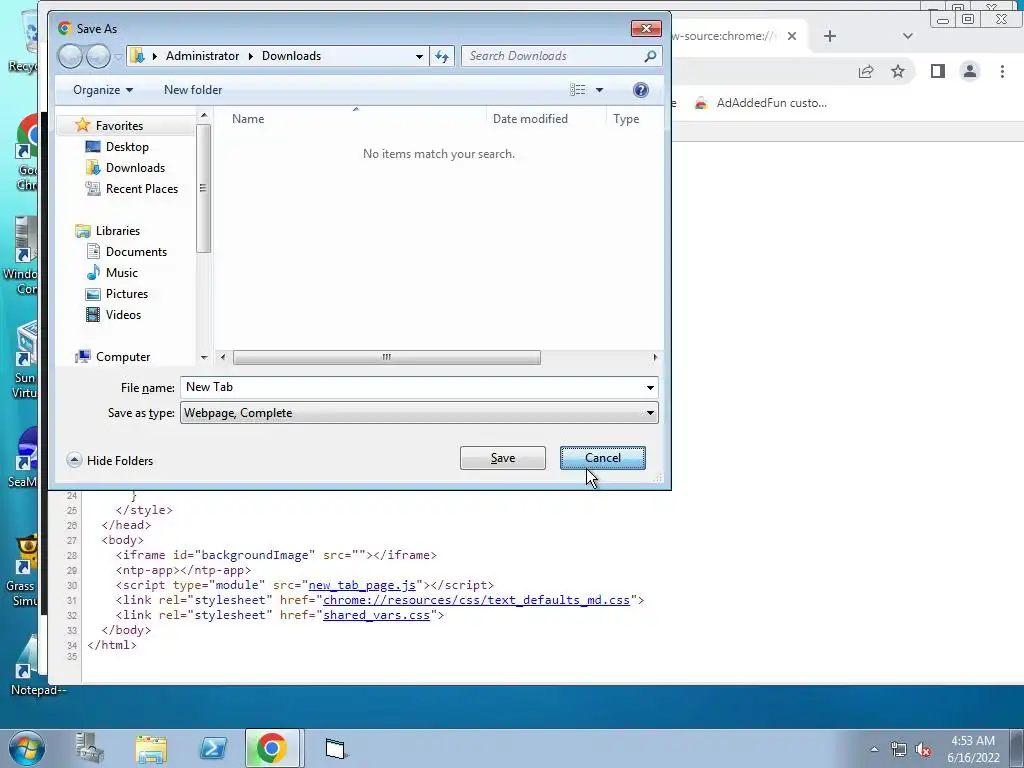This screenshot has height=768, width=1024.
Task: Click the network tray icon
Action: click(899, 749)
